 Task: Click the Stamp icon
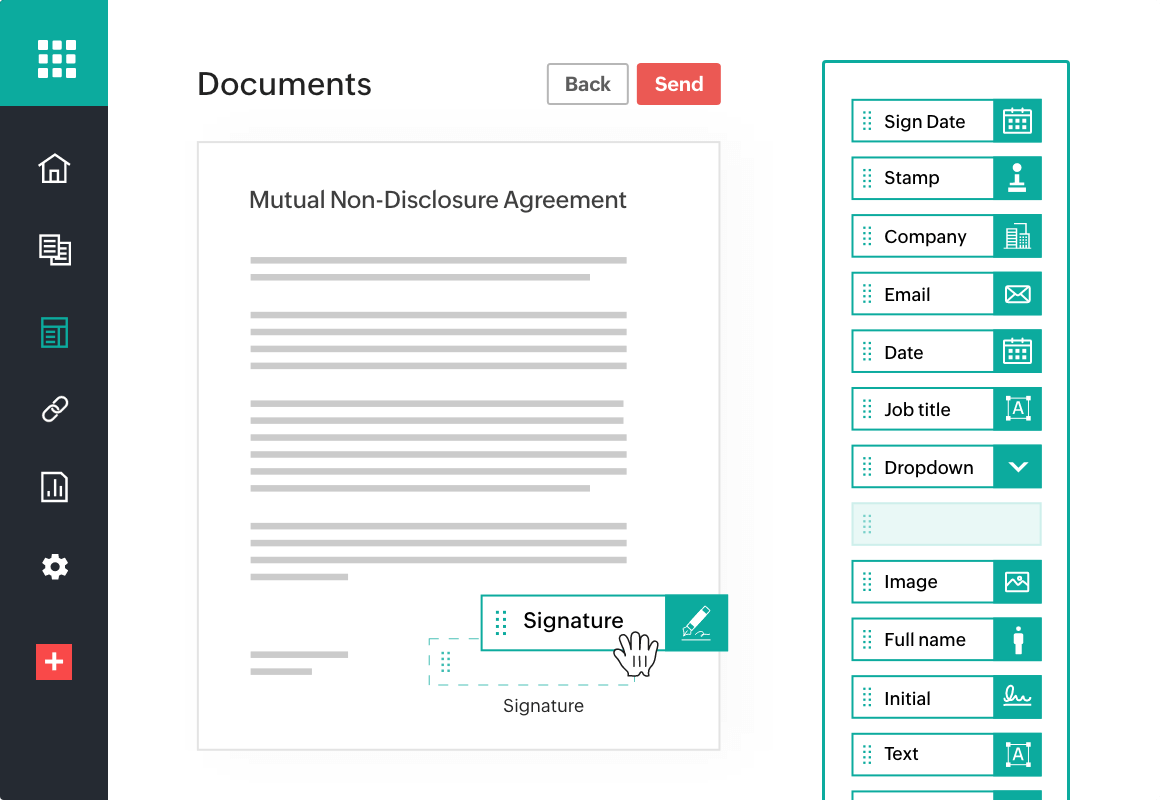[x=1017, y=178]
